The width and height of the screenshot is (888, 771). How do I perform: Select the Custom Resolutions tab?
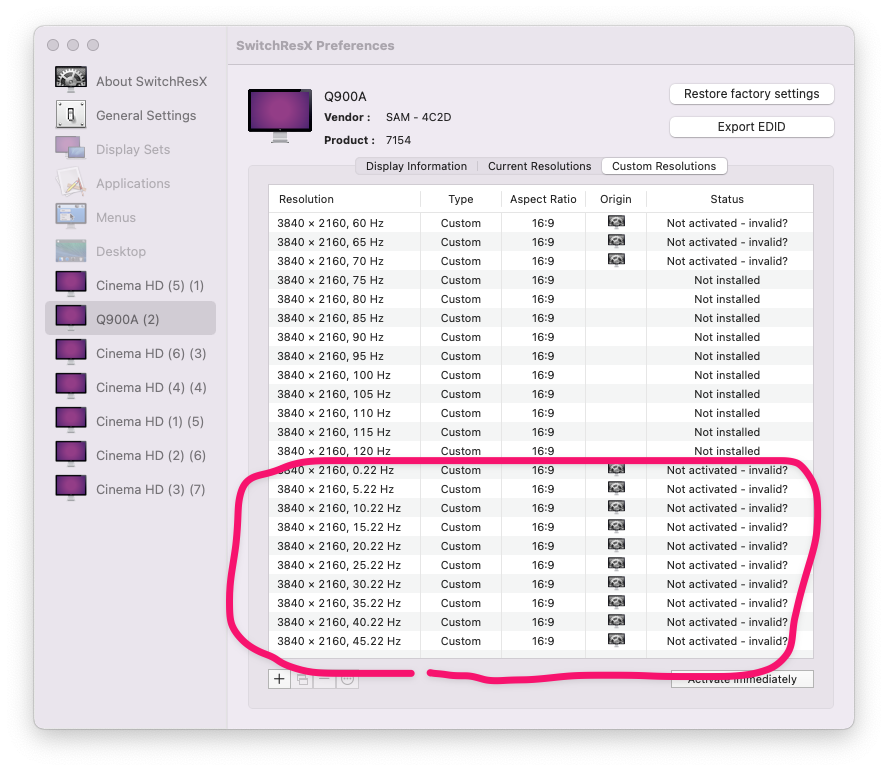point(664,166)
